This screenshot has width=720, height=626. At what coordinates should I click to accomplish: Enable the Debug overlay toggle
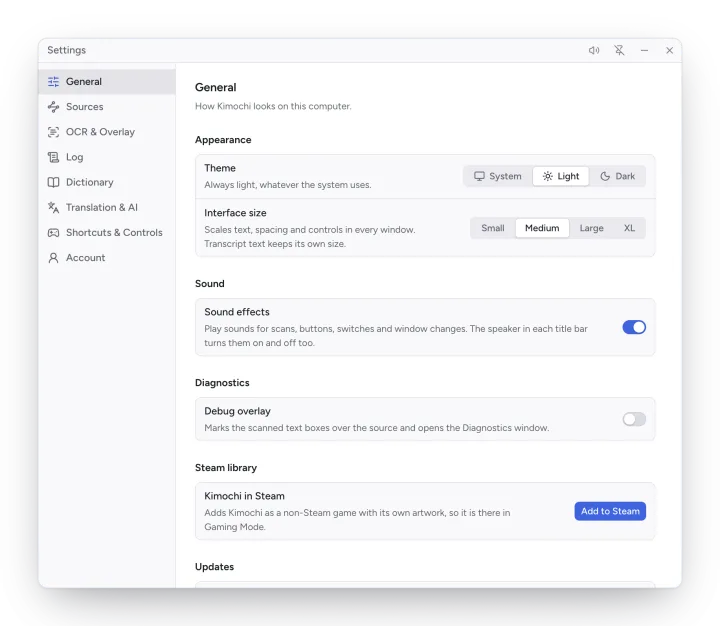pos(634,419)
